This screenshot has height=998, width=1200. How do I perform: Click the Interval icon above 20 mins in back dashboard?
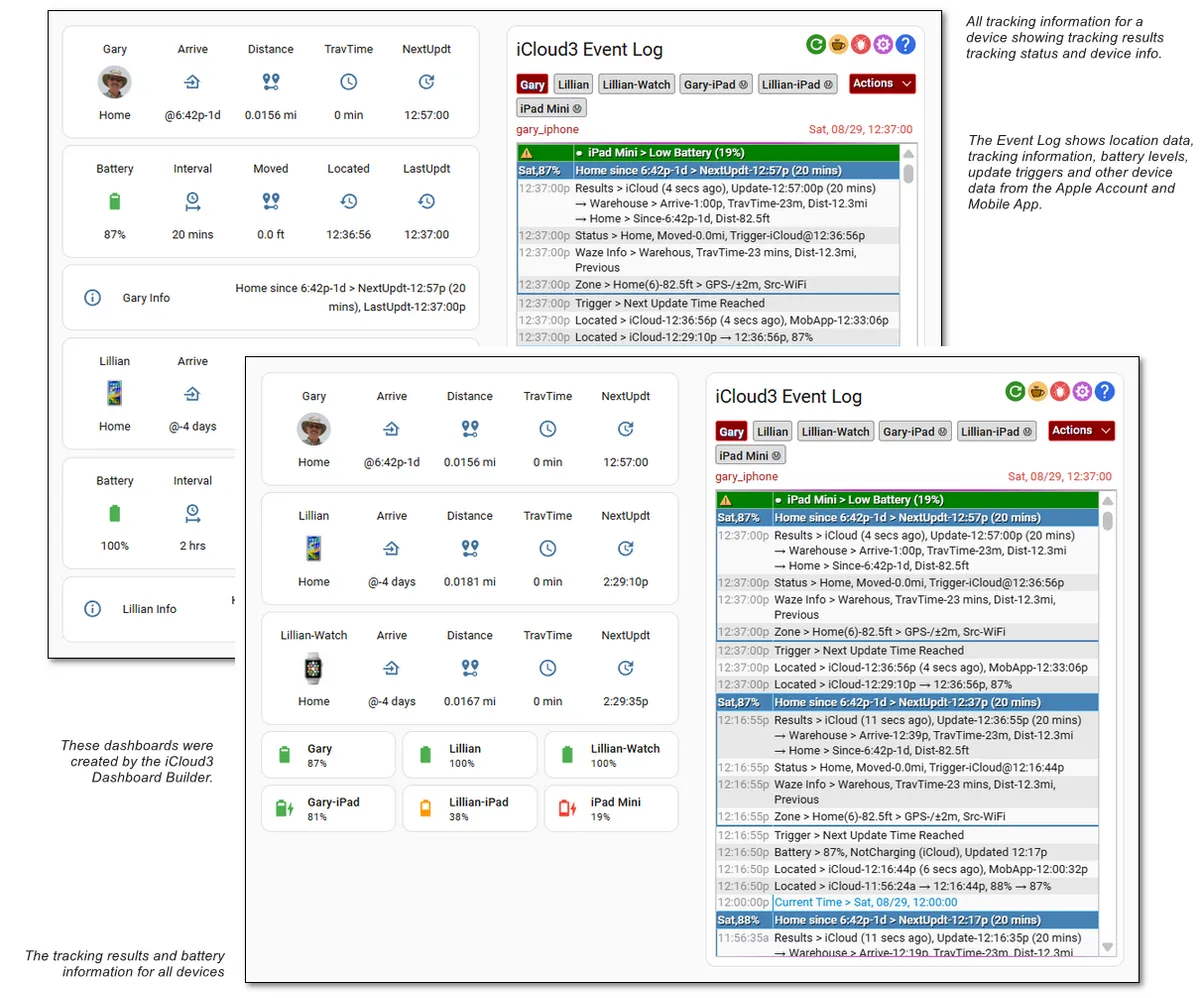tap(193, 202)
